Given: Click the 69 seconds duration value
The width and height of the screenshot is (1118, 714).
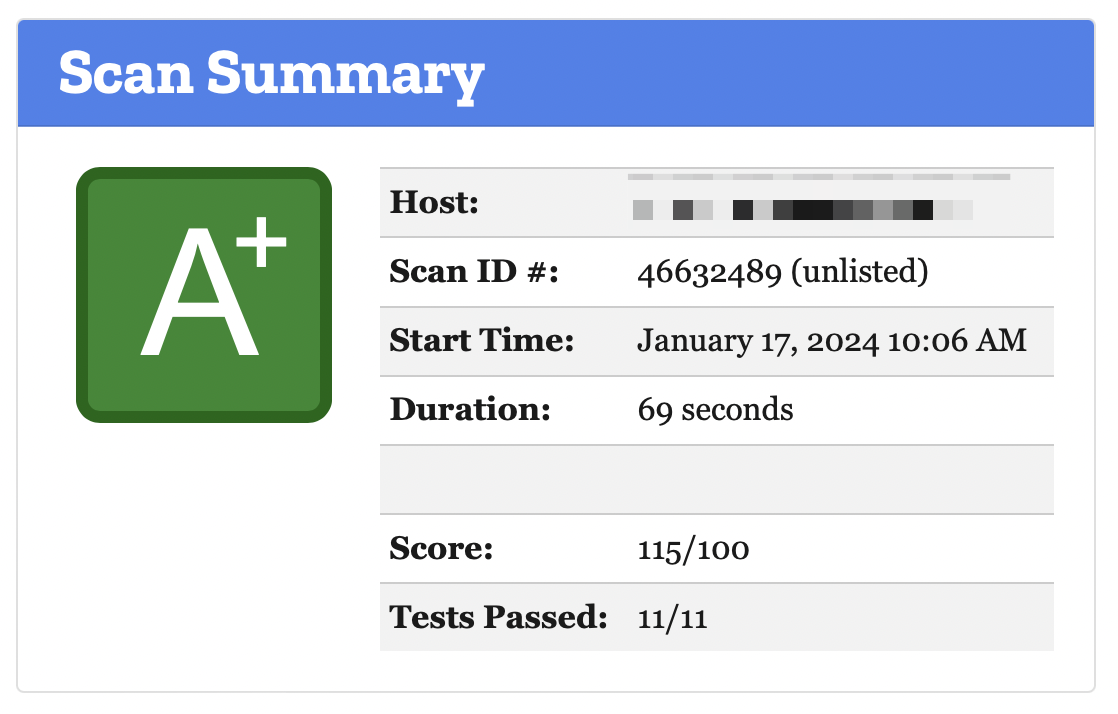Looking at the screenshot, I should tap(715, 410).
